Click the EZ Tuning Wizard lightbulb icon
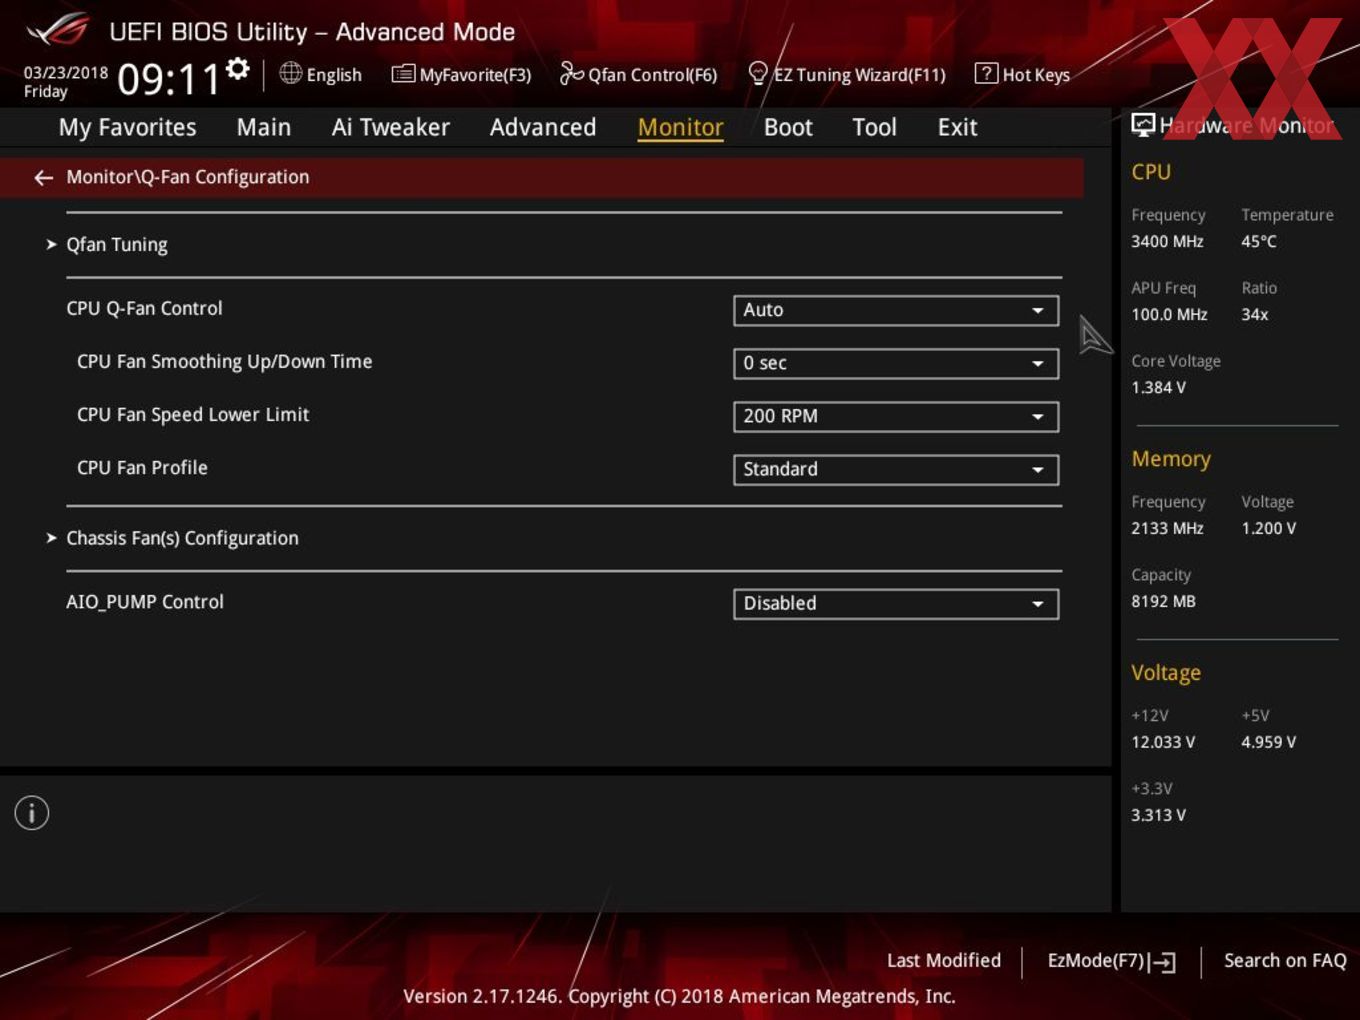 point(758,73)
